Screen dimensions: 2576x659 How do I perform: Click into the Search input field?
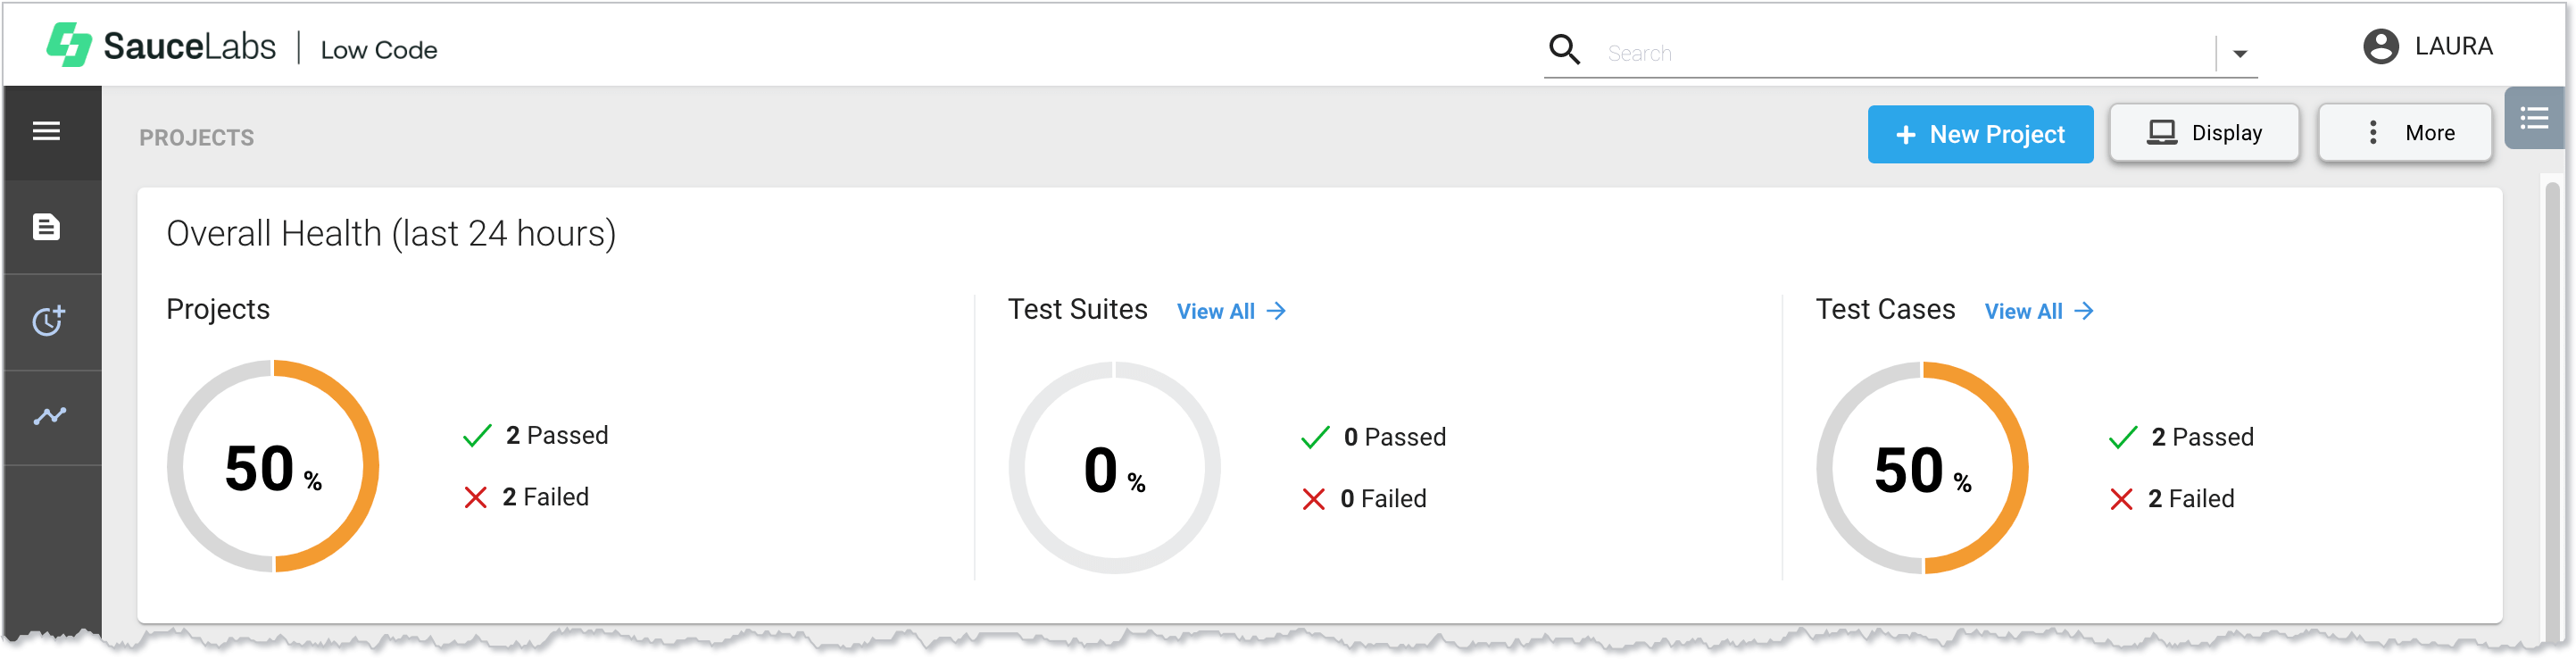pos(1900,53)
